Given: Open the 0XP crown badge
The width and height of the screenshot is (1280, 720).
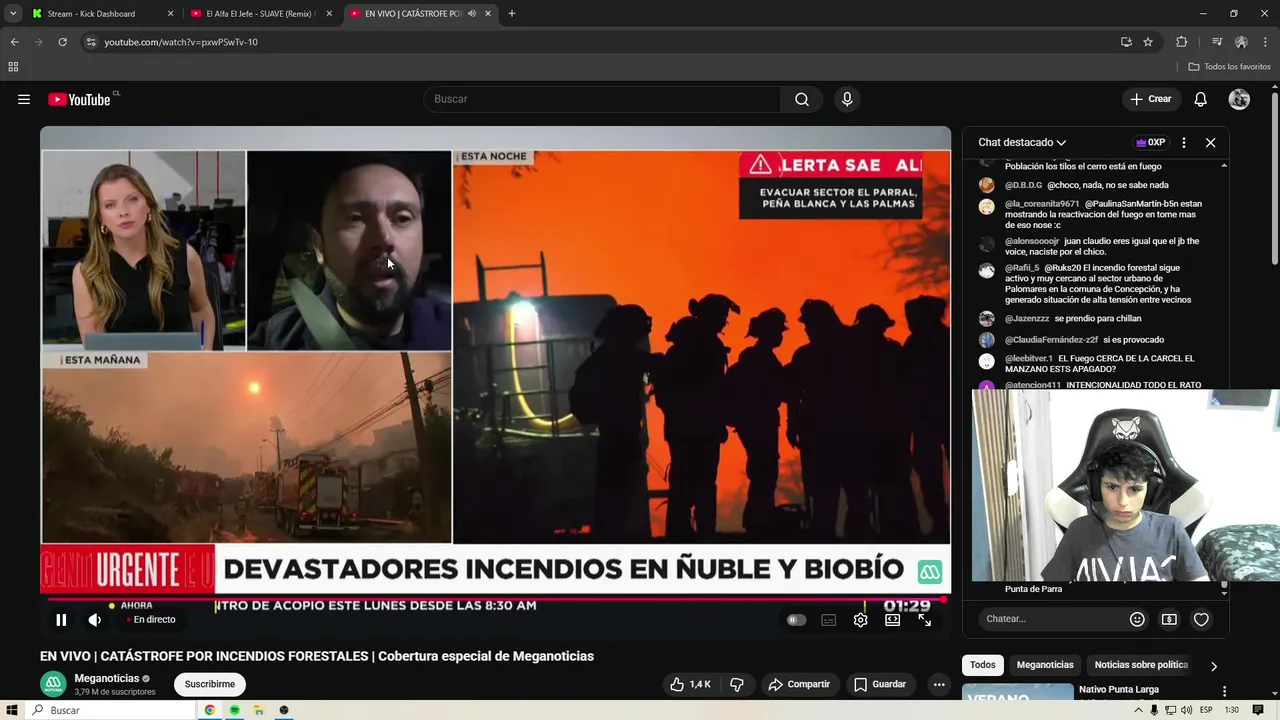Looking at the screenshot, I should point(1151,142).
